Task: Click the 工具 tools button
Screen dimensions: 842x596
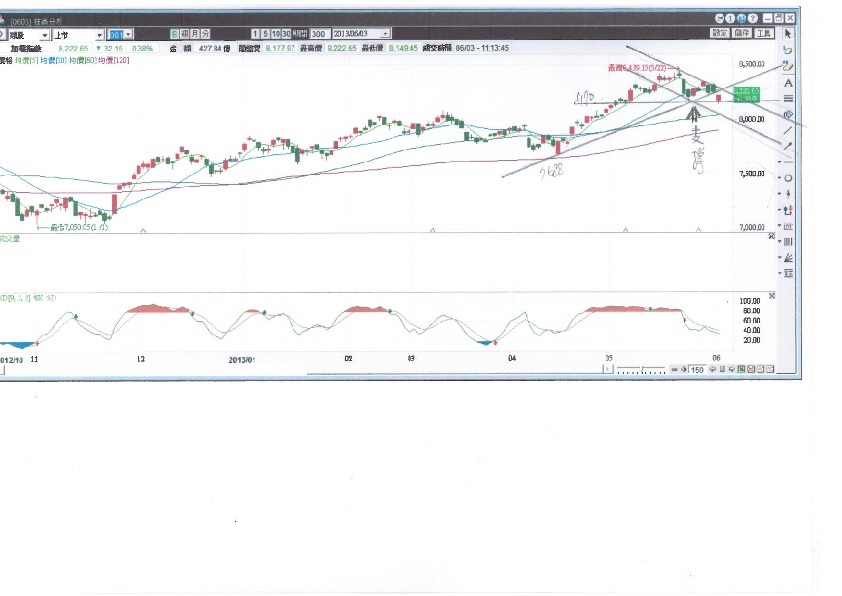Action: point(764,33)
